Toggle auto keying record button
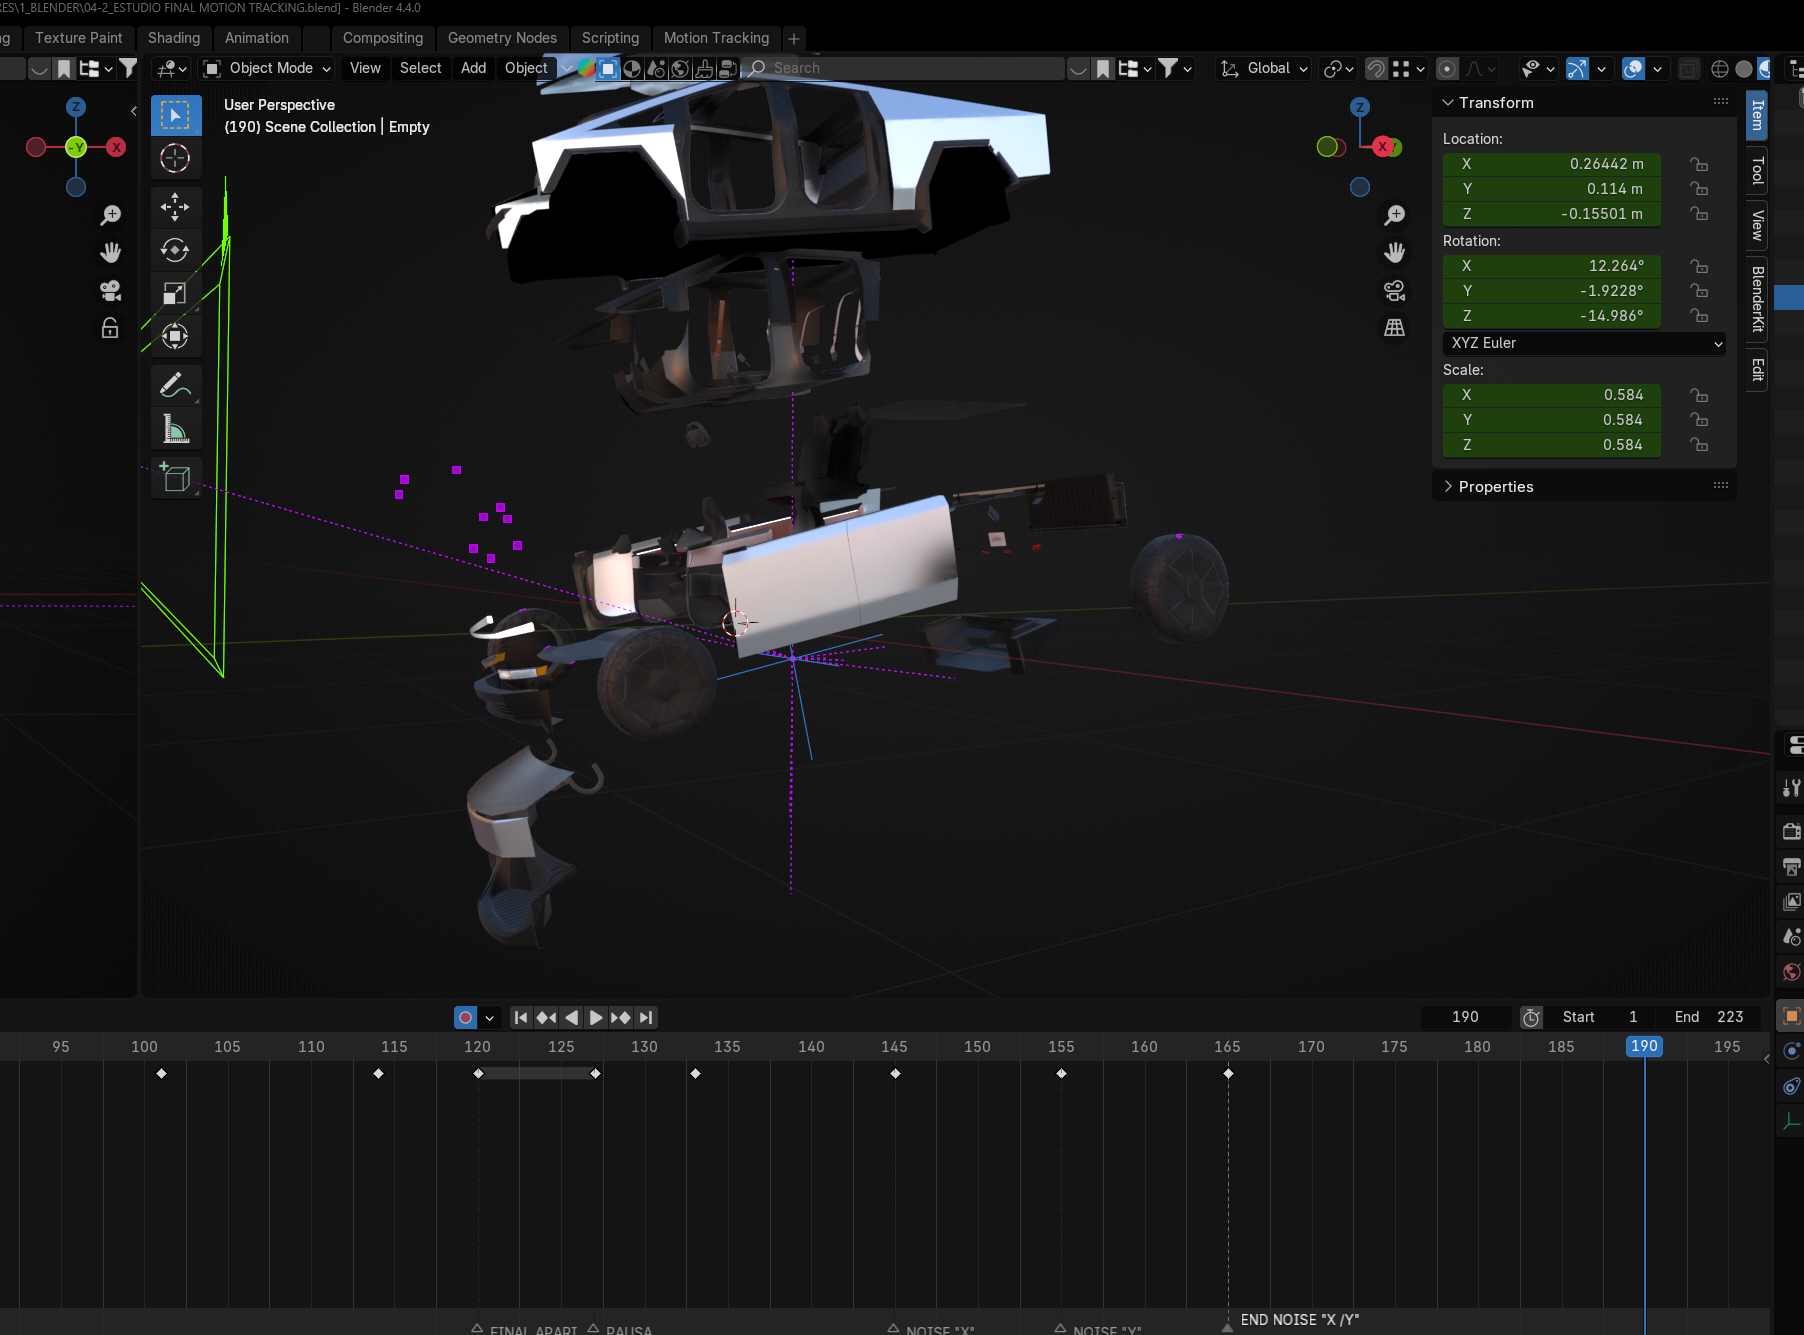 [465, 1017]
